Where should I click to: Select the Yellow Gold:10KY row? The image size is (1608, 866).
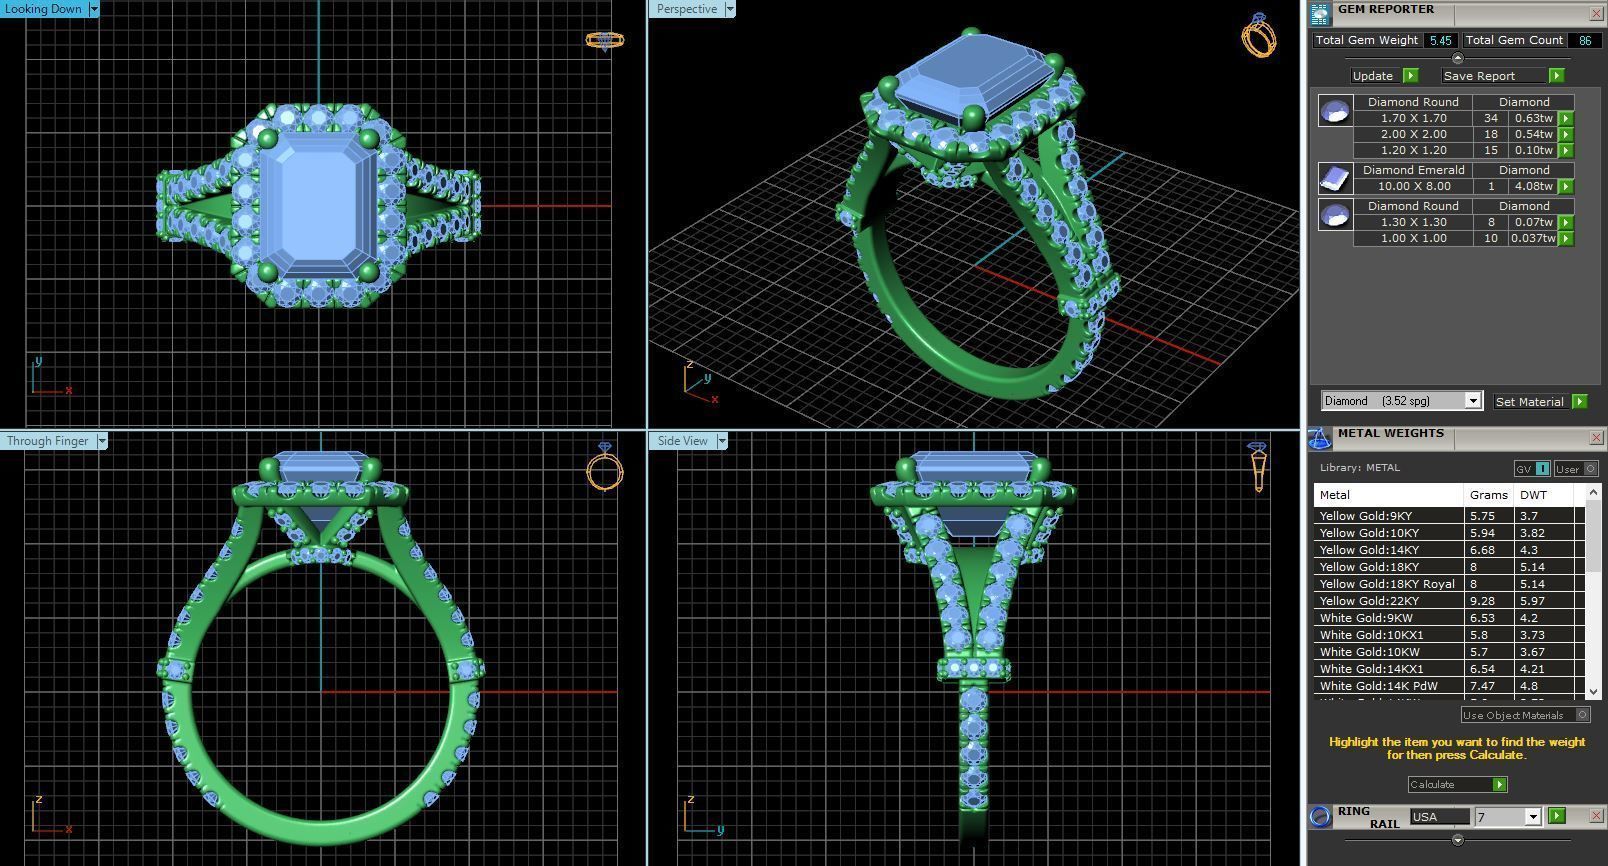[1449, 533]
